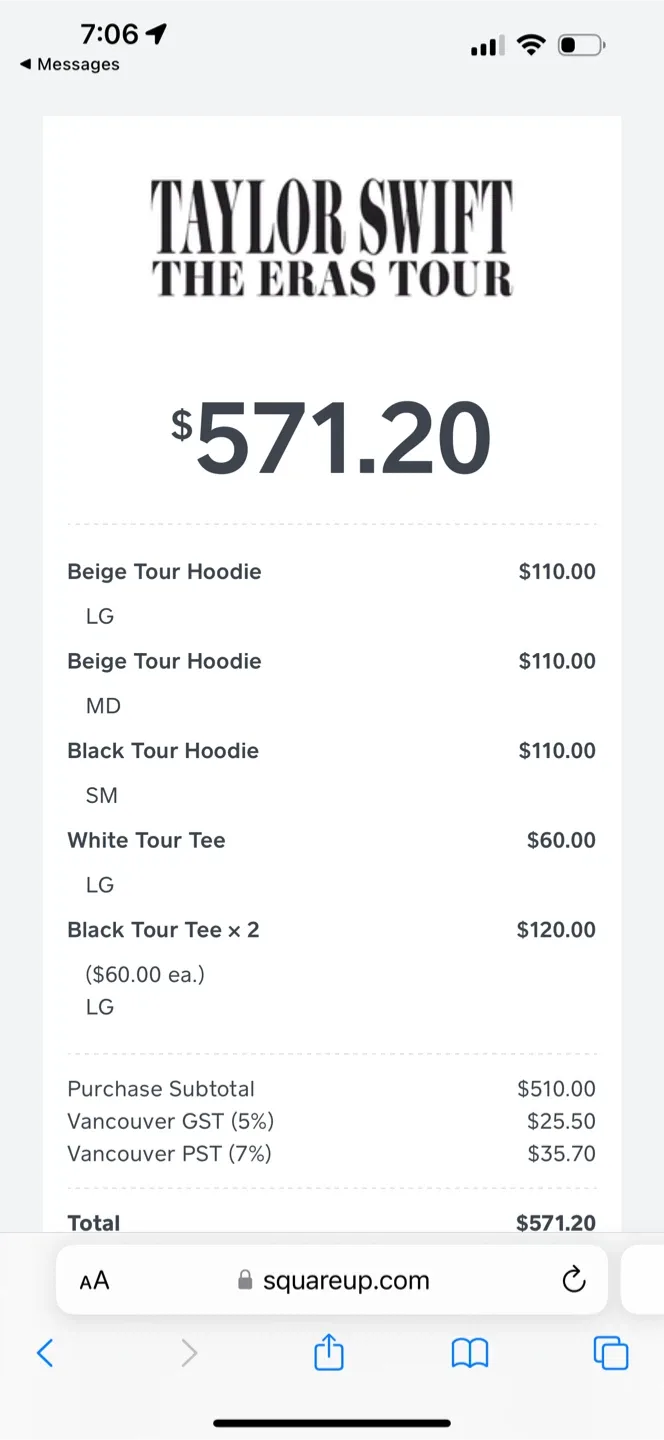Screen dimensions: 664x1440
Task: Tap the squareup.com address field
Action: point(345,1280)
